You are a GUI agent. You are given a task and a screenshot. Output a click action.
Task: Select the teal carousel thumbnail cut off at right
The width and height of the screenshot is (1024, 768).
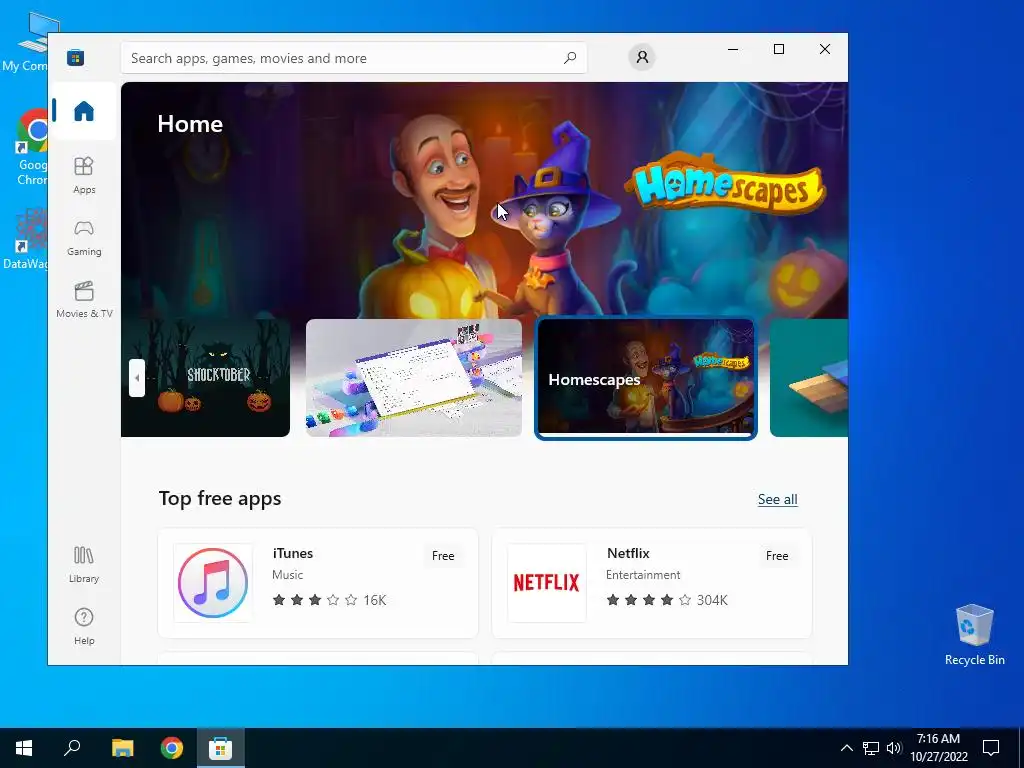[808, 377]
